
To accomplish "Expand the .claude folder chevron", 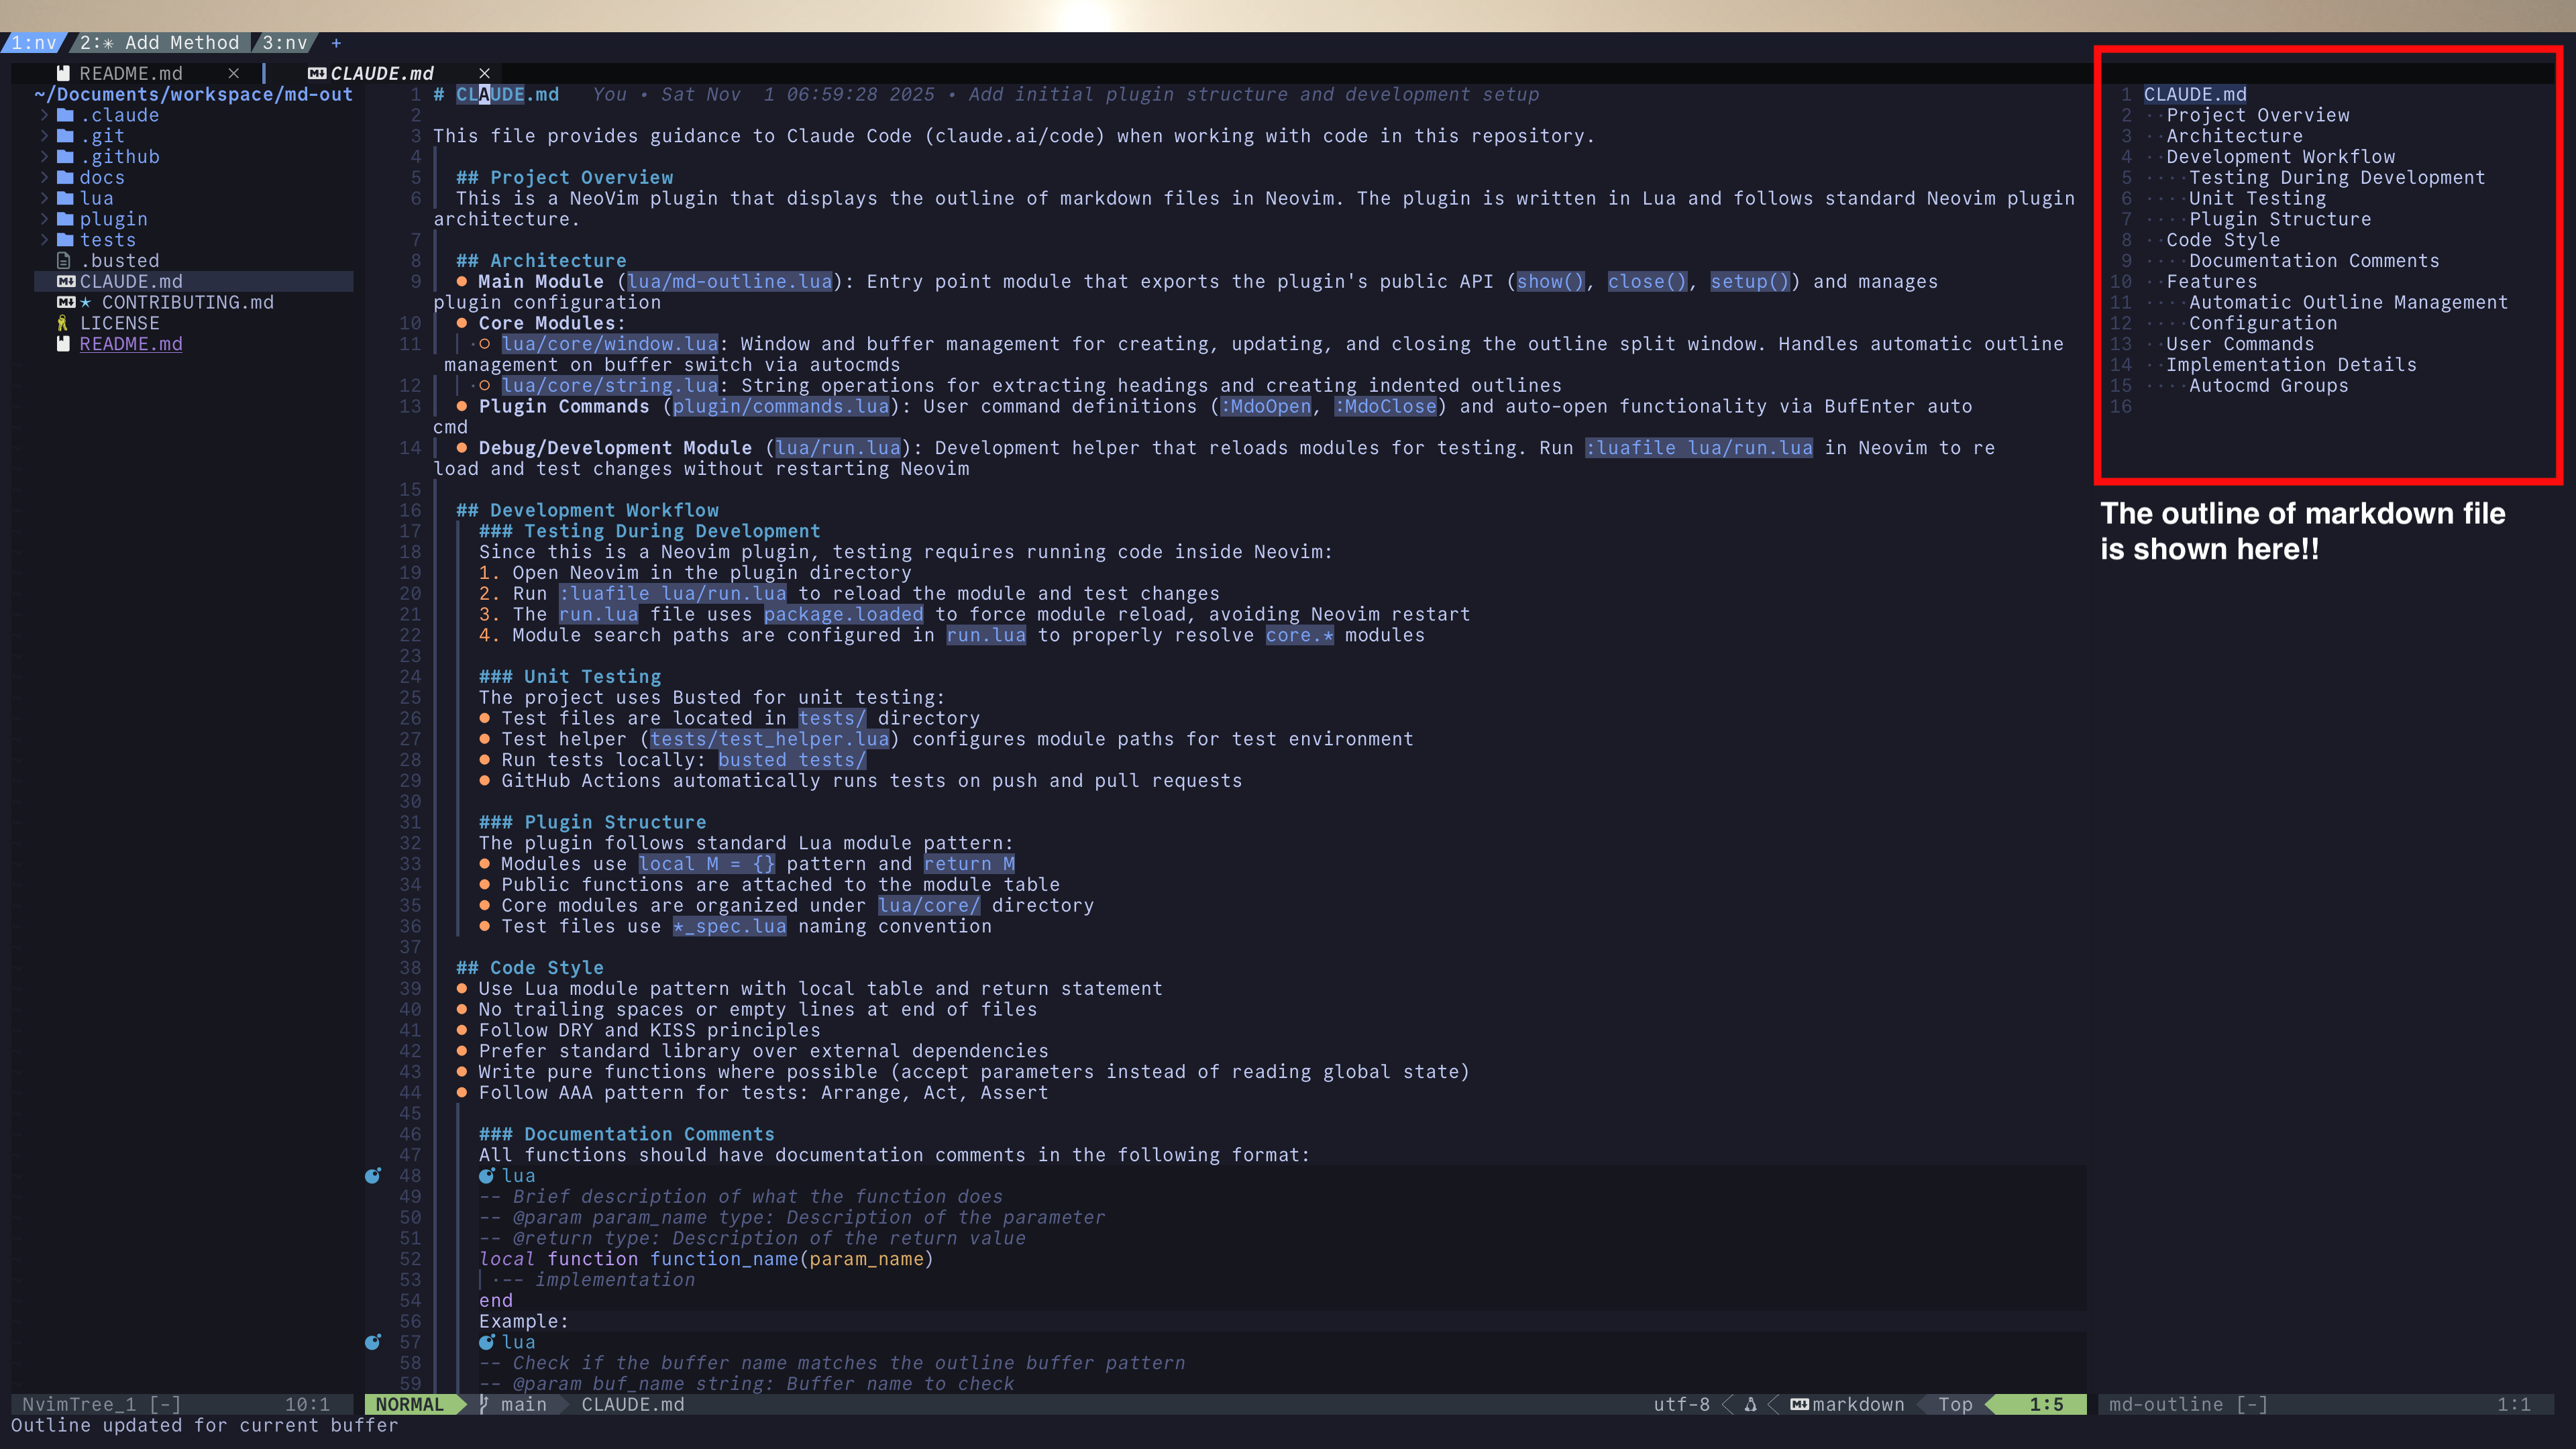I will 44,115.
